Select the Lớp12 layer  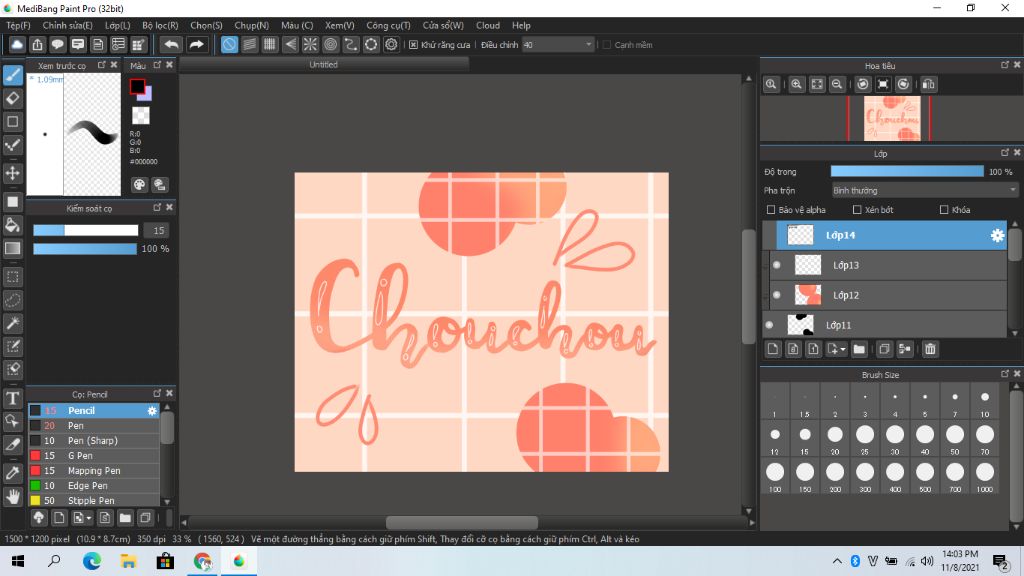[x=891, y=295]
